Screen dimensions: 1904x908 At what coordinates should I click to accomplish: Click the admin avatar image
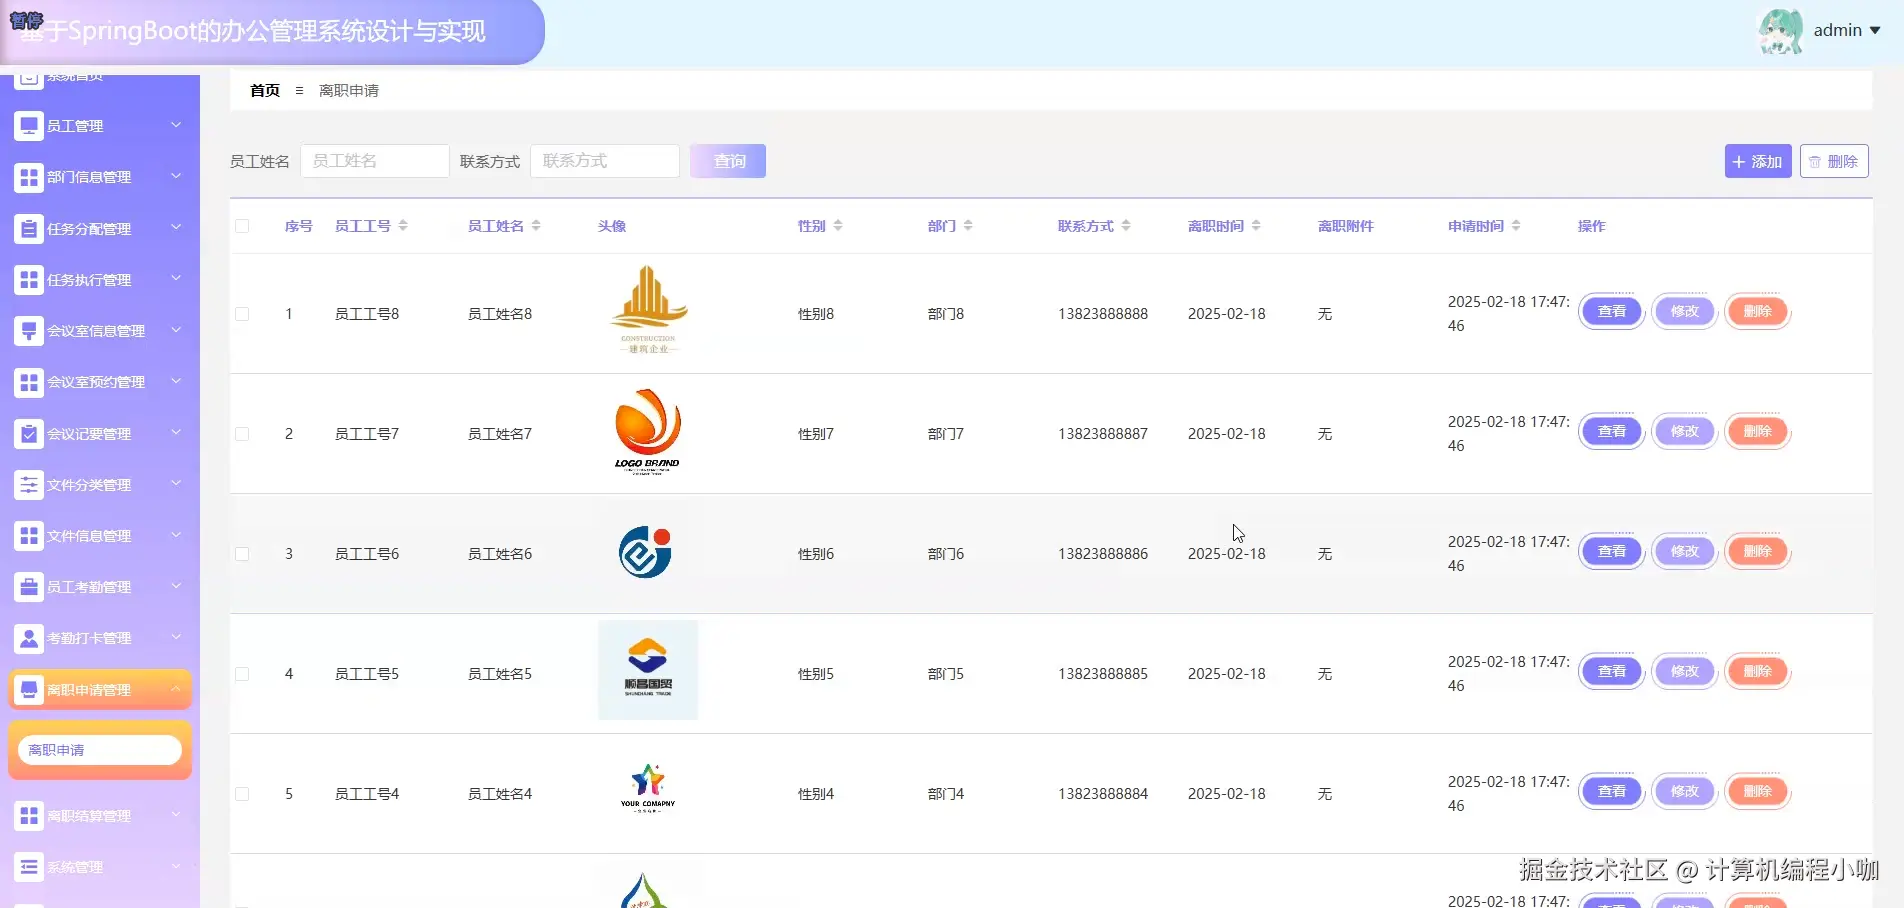[x=1781, y=31]
